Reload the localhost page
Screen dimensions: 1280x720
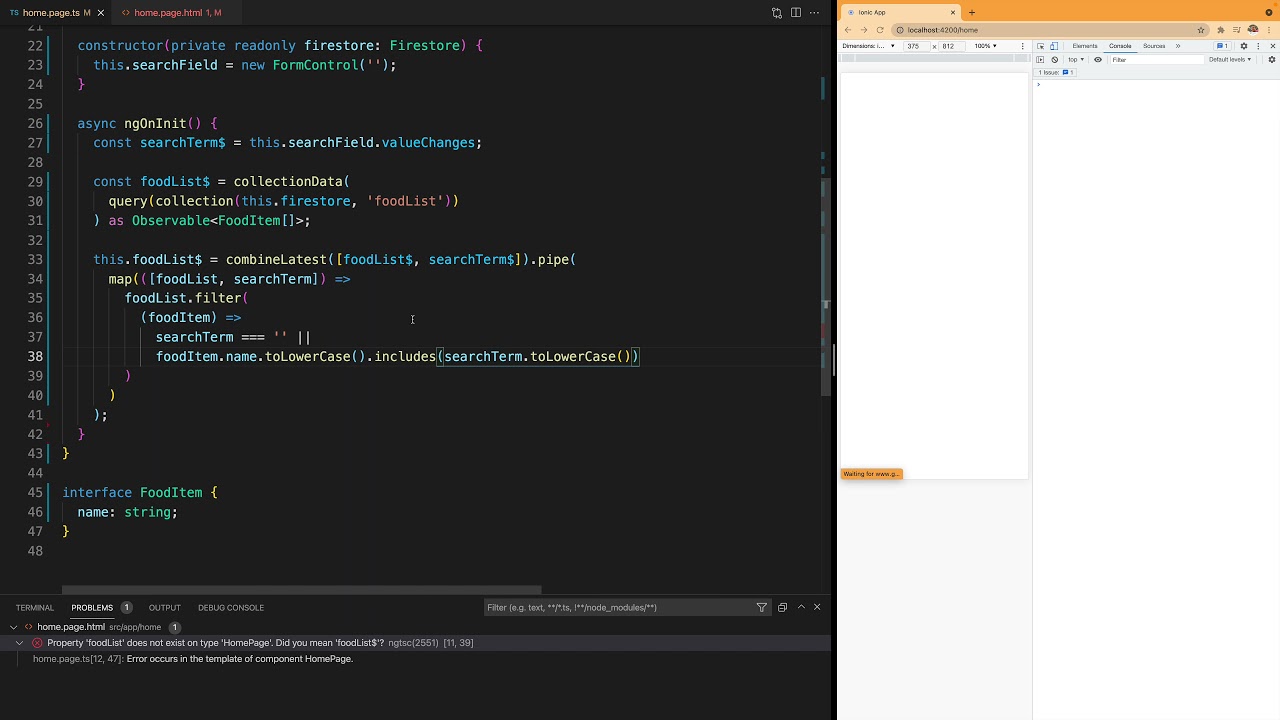[x=880, y=30]
